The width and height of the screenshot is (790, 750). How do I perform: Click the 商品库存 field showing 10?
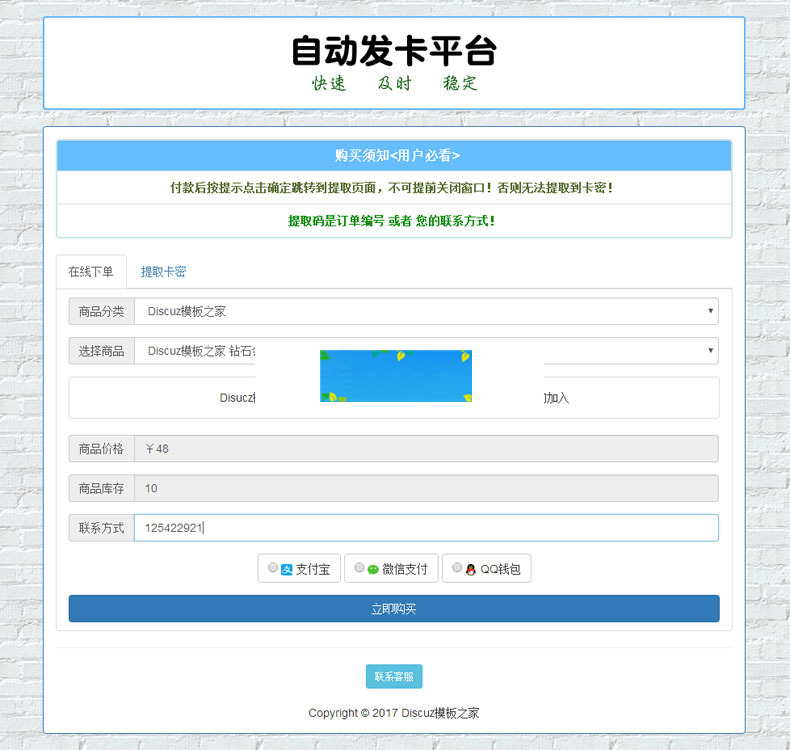426,488
